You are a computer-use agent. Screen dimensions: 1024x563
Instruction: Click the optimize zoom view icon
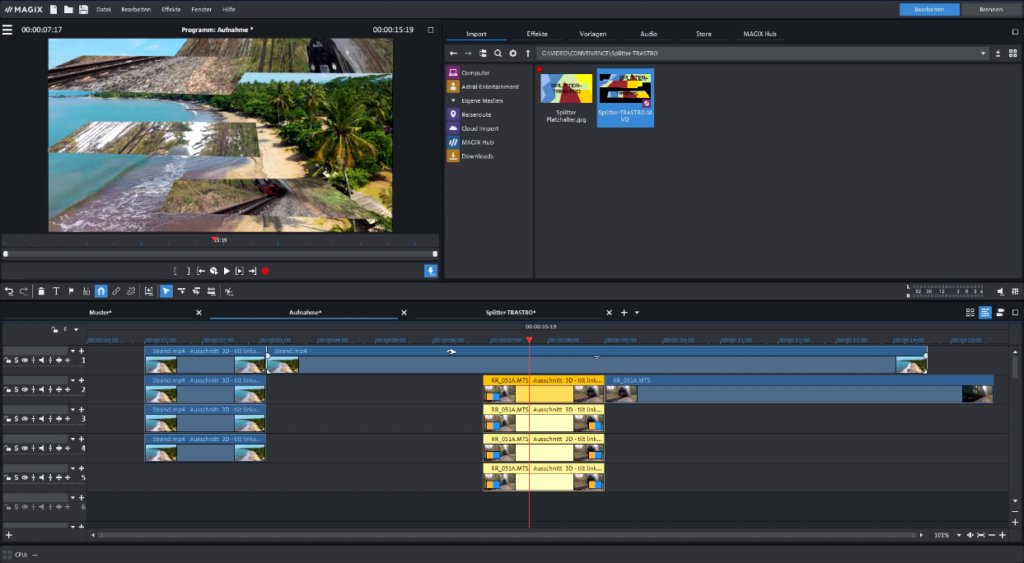981,535
